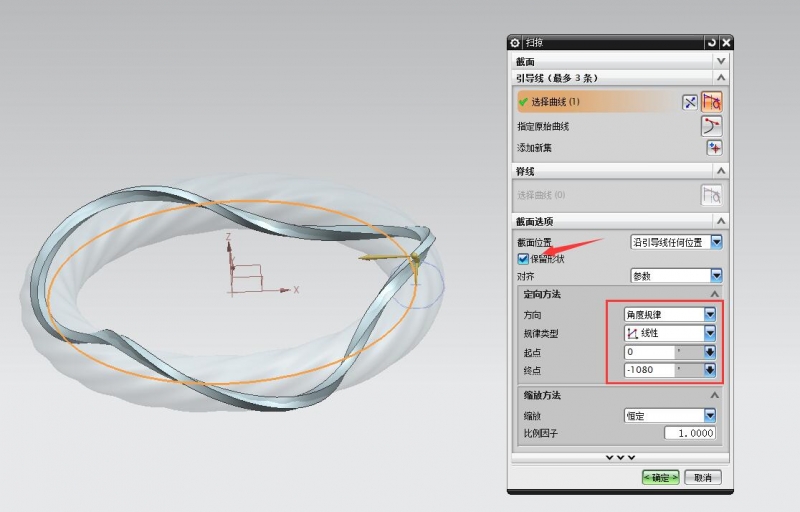Click the 起点 value field
The image size is (800, 512).
point(649,352)
